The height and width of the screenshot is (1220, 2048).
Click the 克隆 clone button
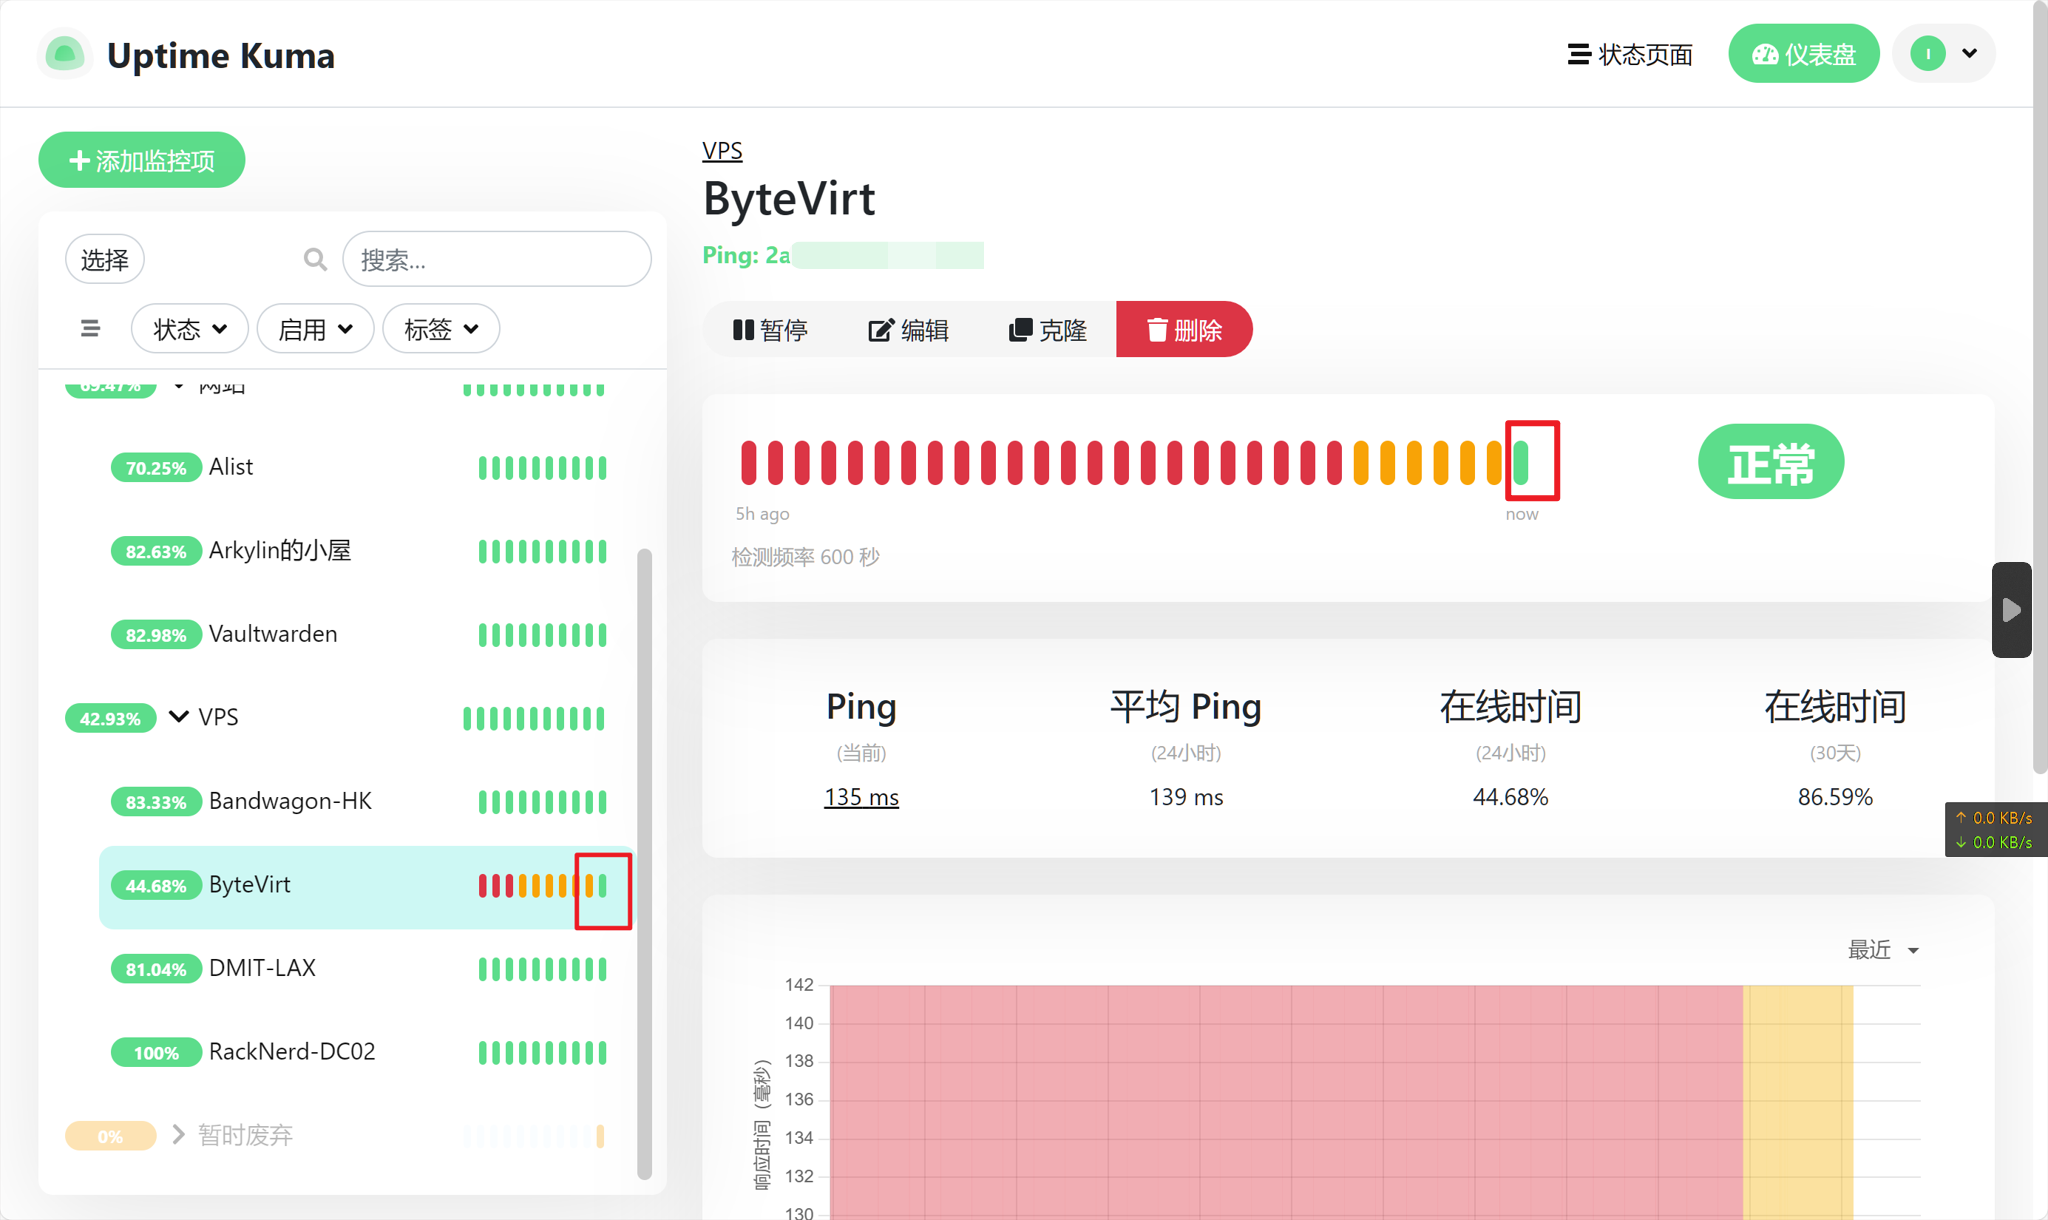tap(1047, 330)
